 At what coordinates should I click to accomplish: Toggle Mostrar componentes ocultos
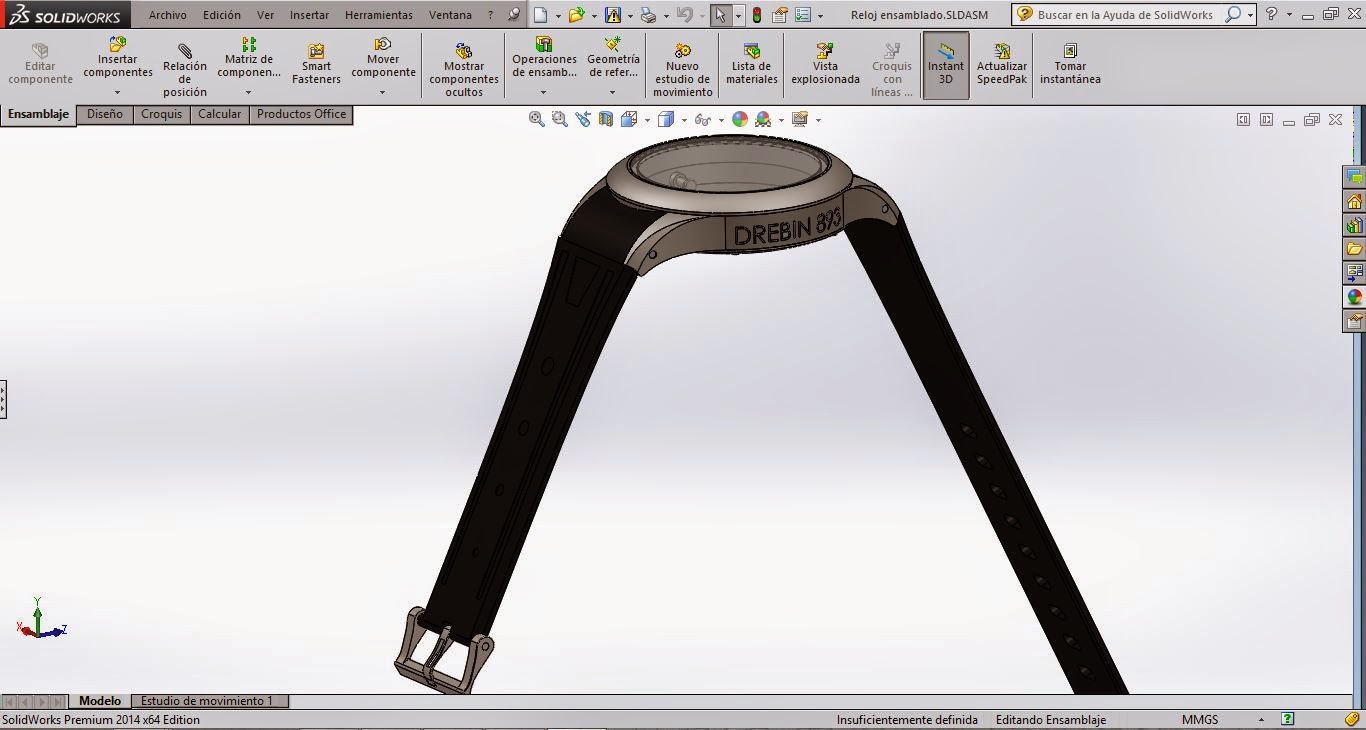(463, 63)
